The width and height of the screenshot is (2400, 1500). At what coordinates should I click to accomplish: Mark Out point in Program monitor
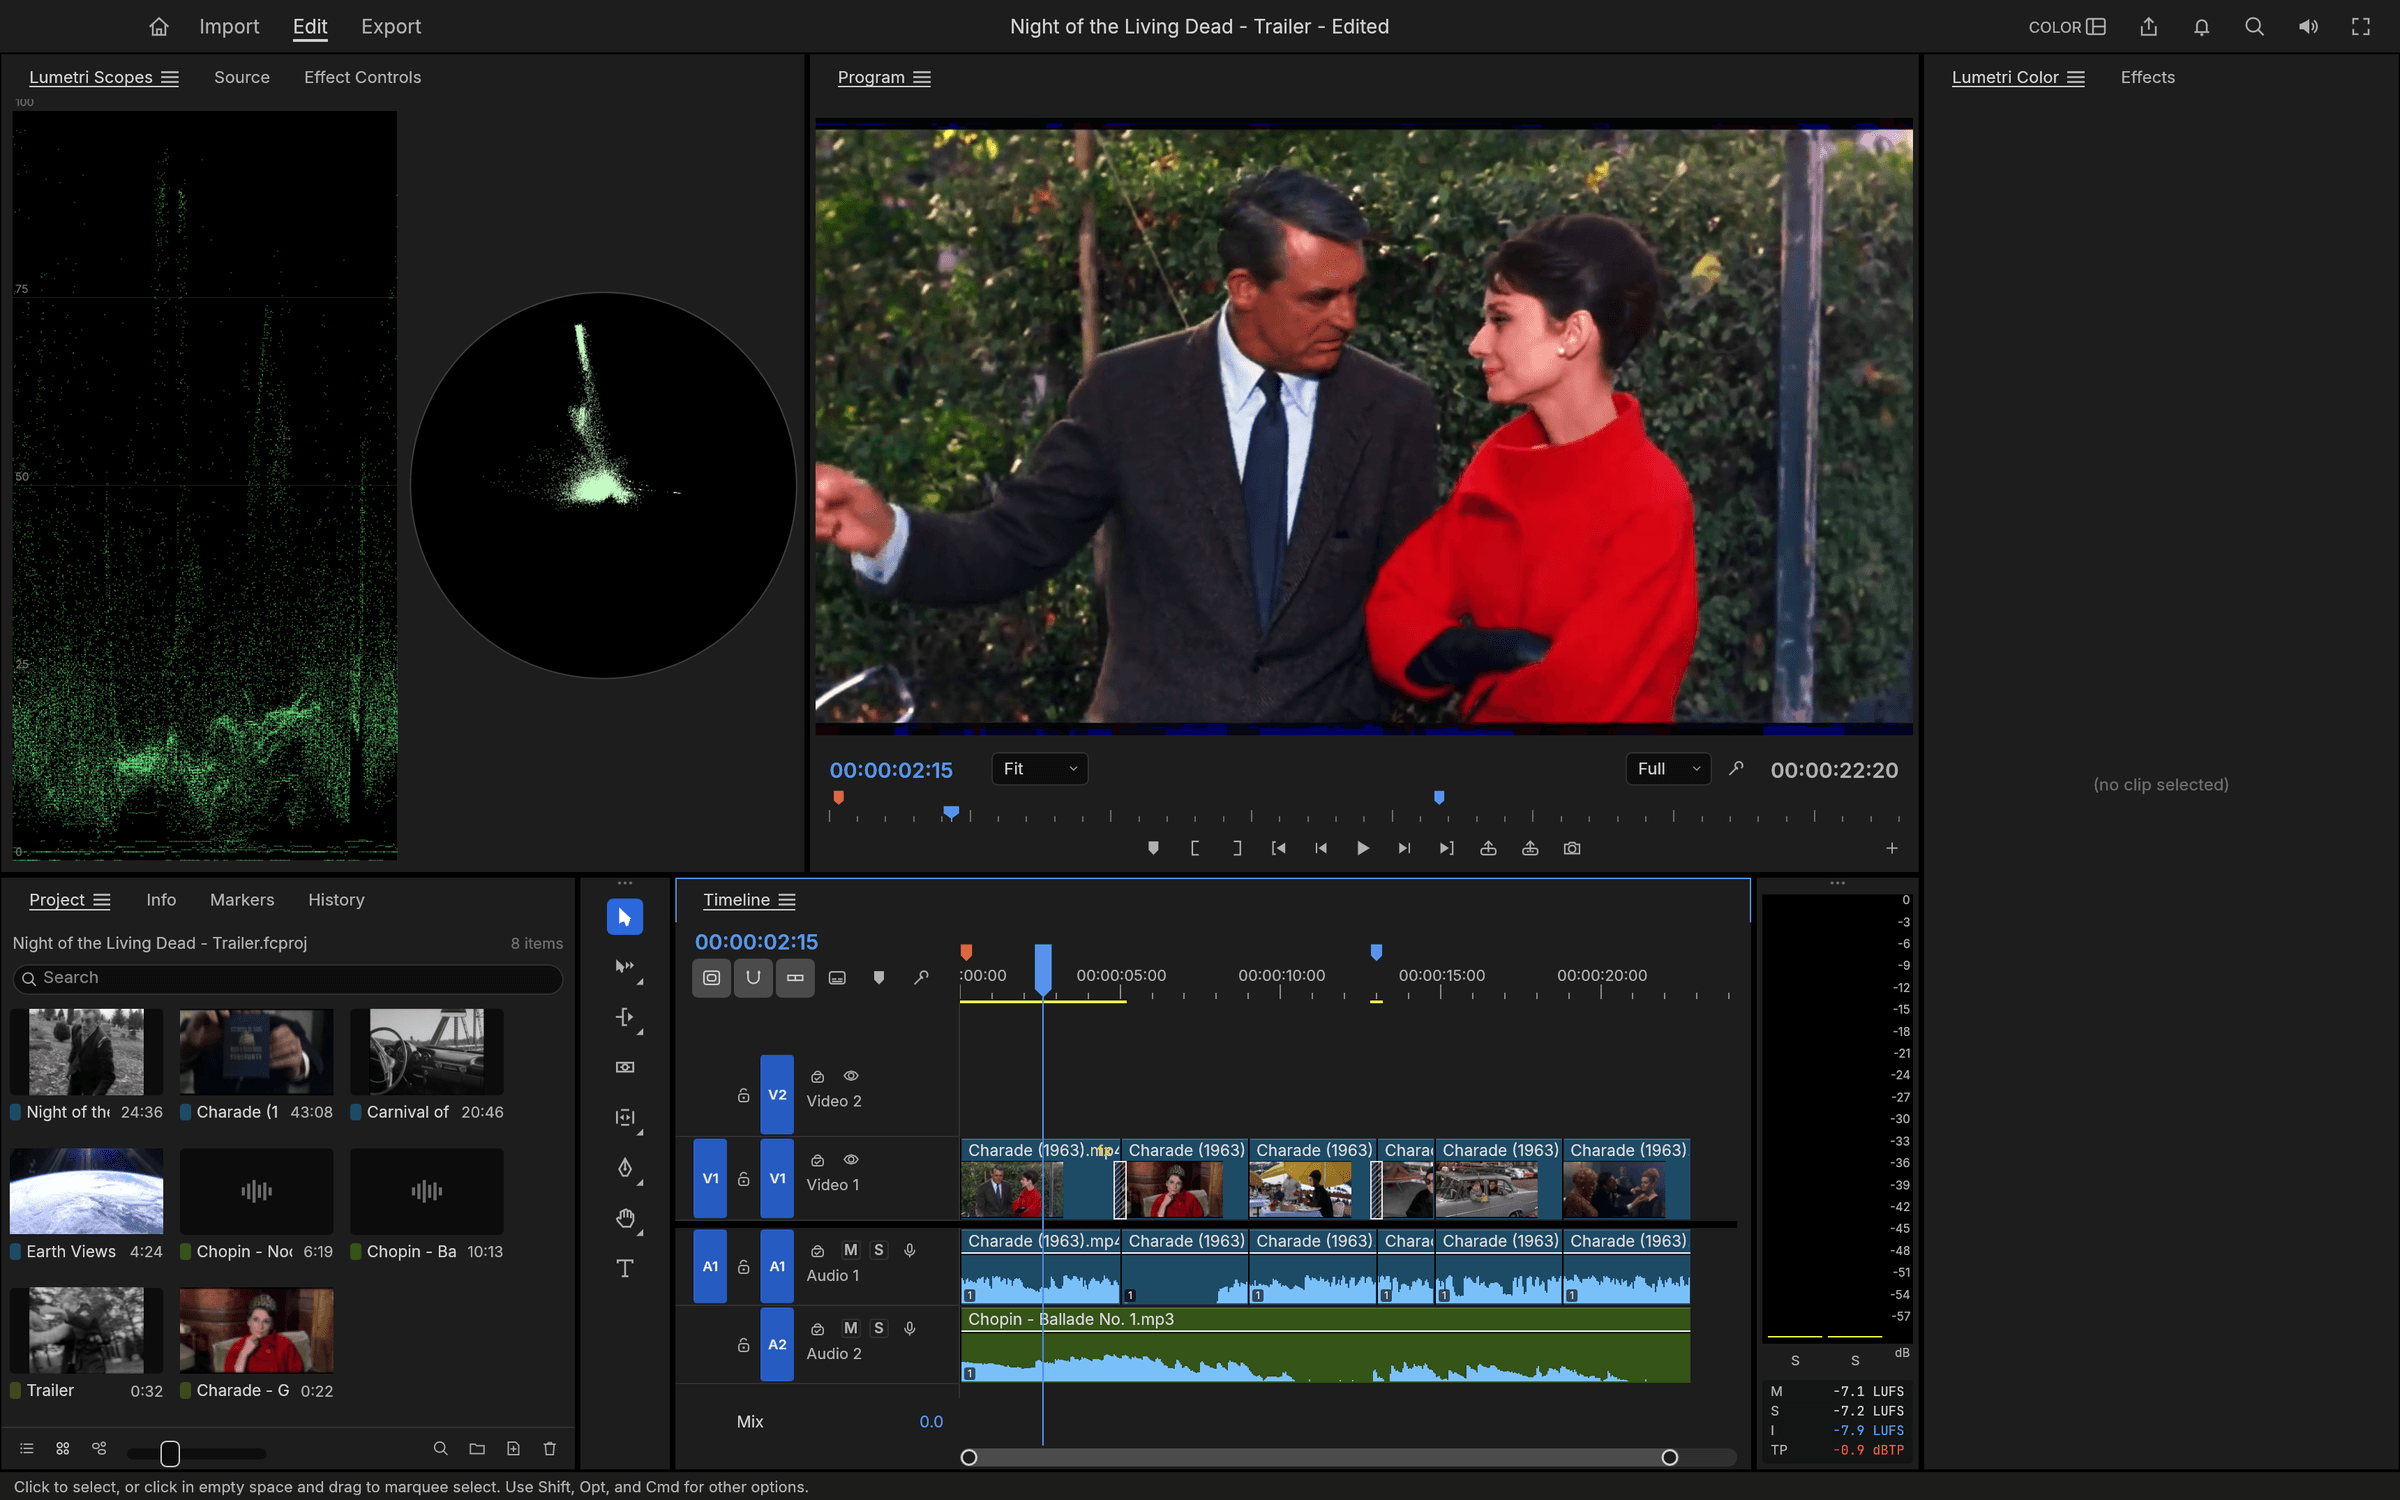pyautogui.click(x=1237, y=848)
